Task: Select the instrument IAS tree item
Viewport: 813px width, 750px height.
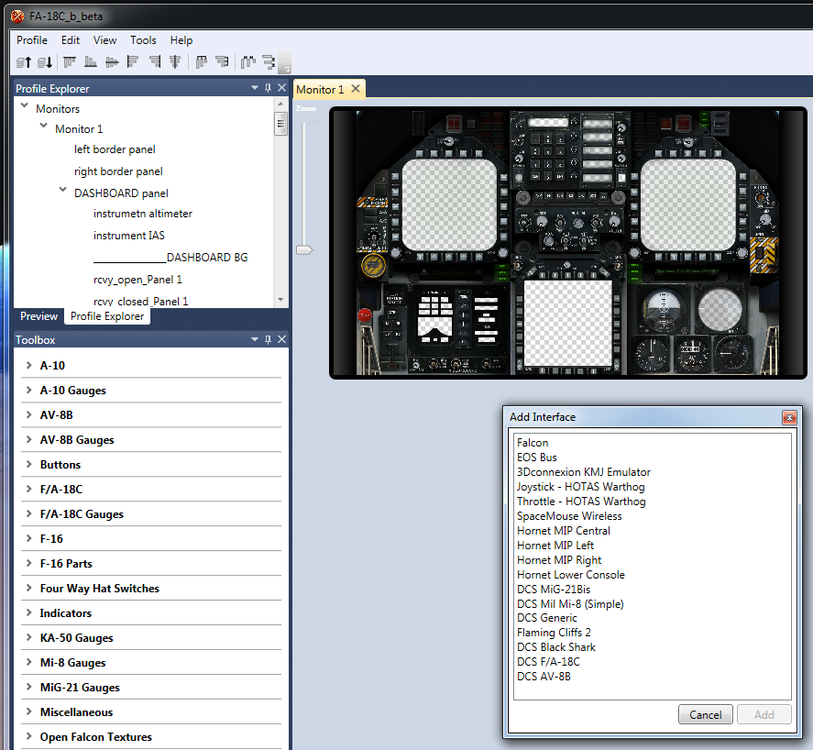Action: coord(129,235)
